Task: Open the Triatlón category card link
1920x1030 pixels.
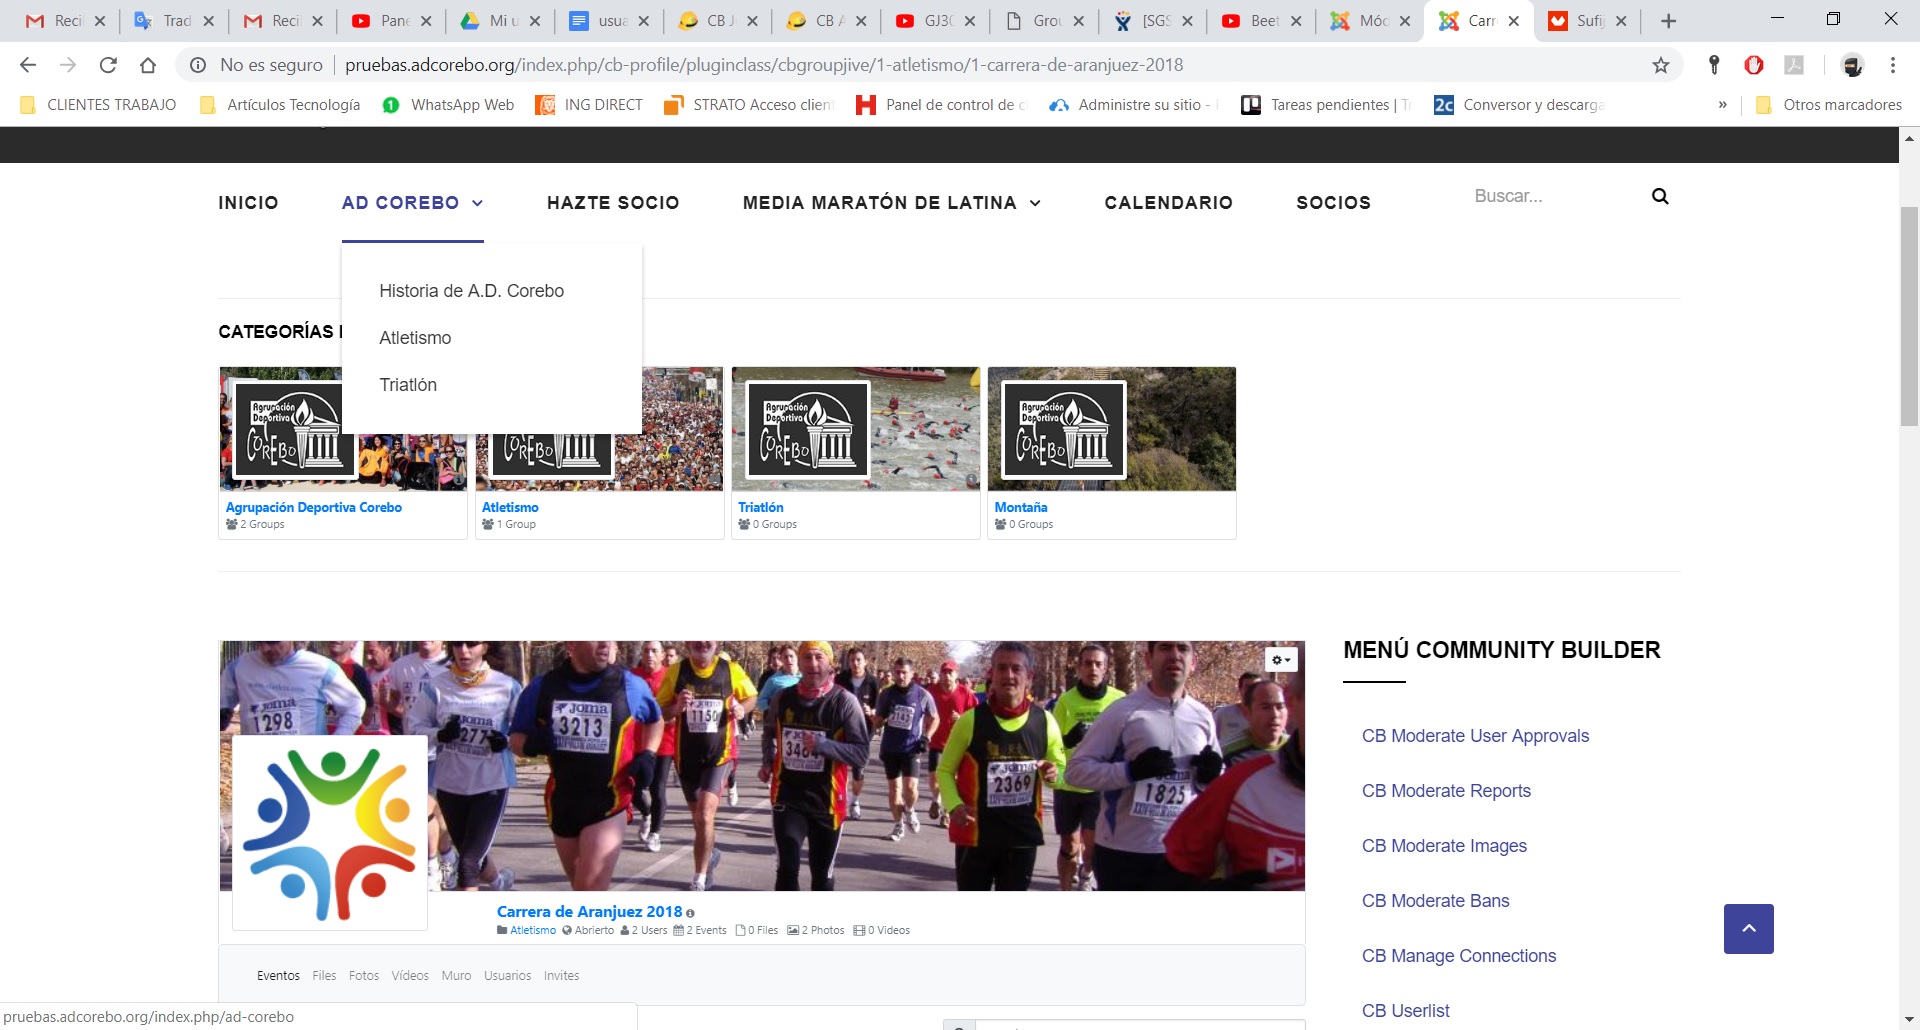Action: pos(761,508)
